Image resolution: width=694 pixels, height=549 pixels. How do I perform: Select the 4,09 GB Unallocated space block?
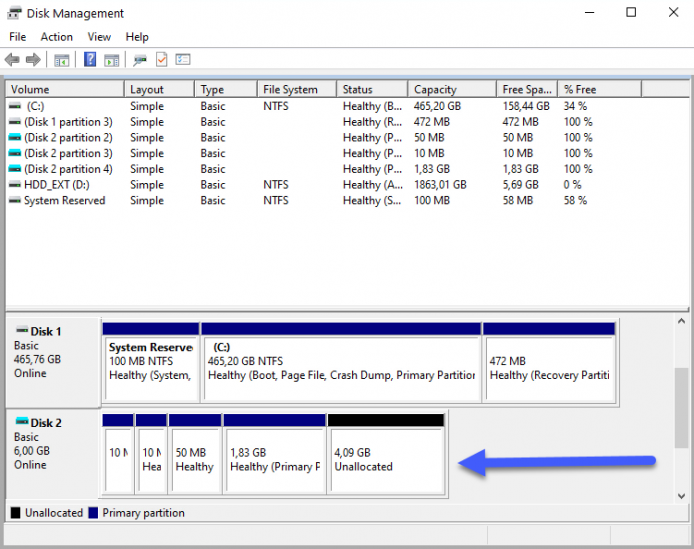pyautogui.click(x=386, y=454)
